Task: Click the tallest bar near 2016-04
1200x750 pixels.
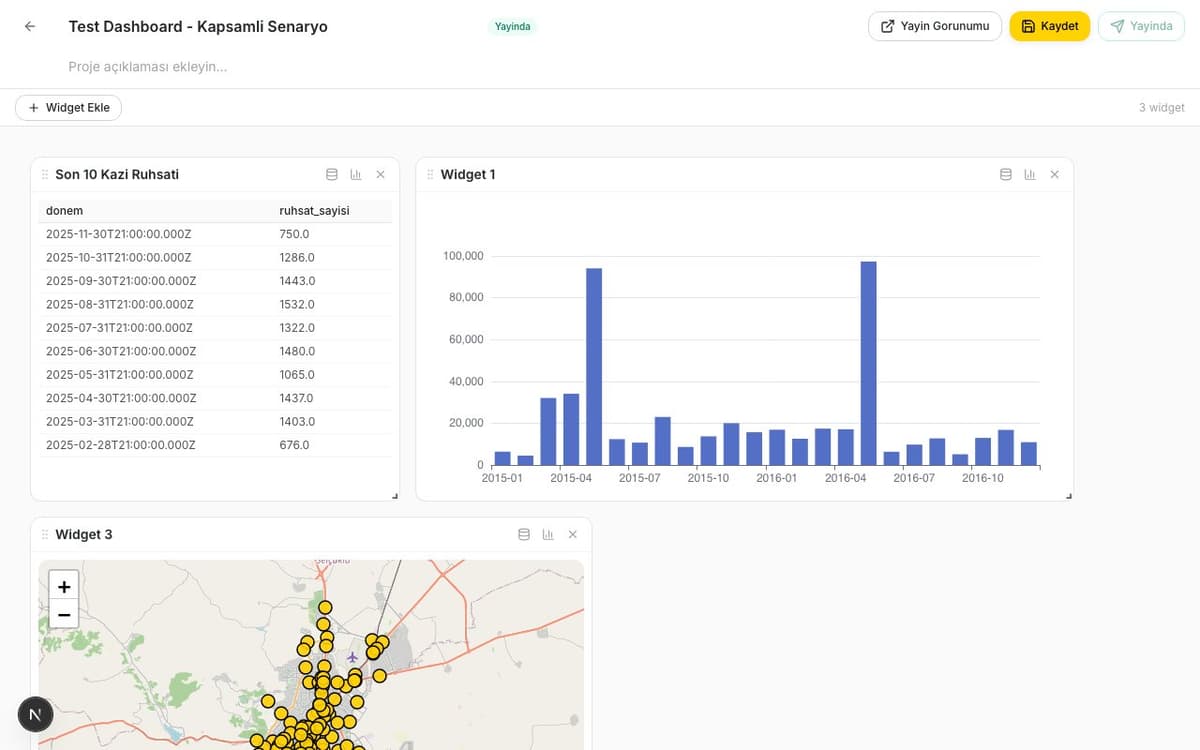Action: coord(868,363)
